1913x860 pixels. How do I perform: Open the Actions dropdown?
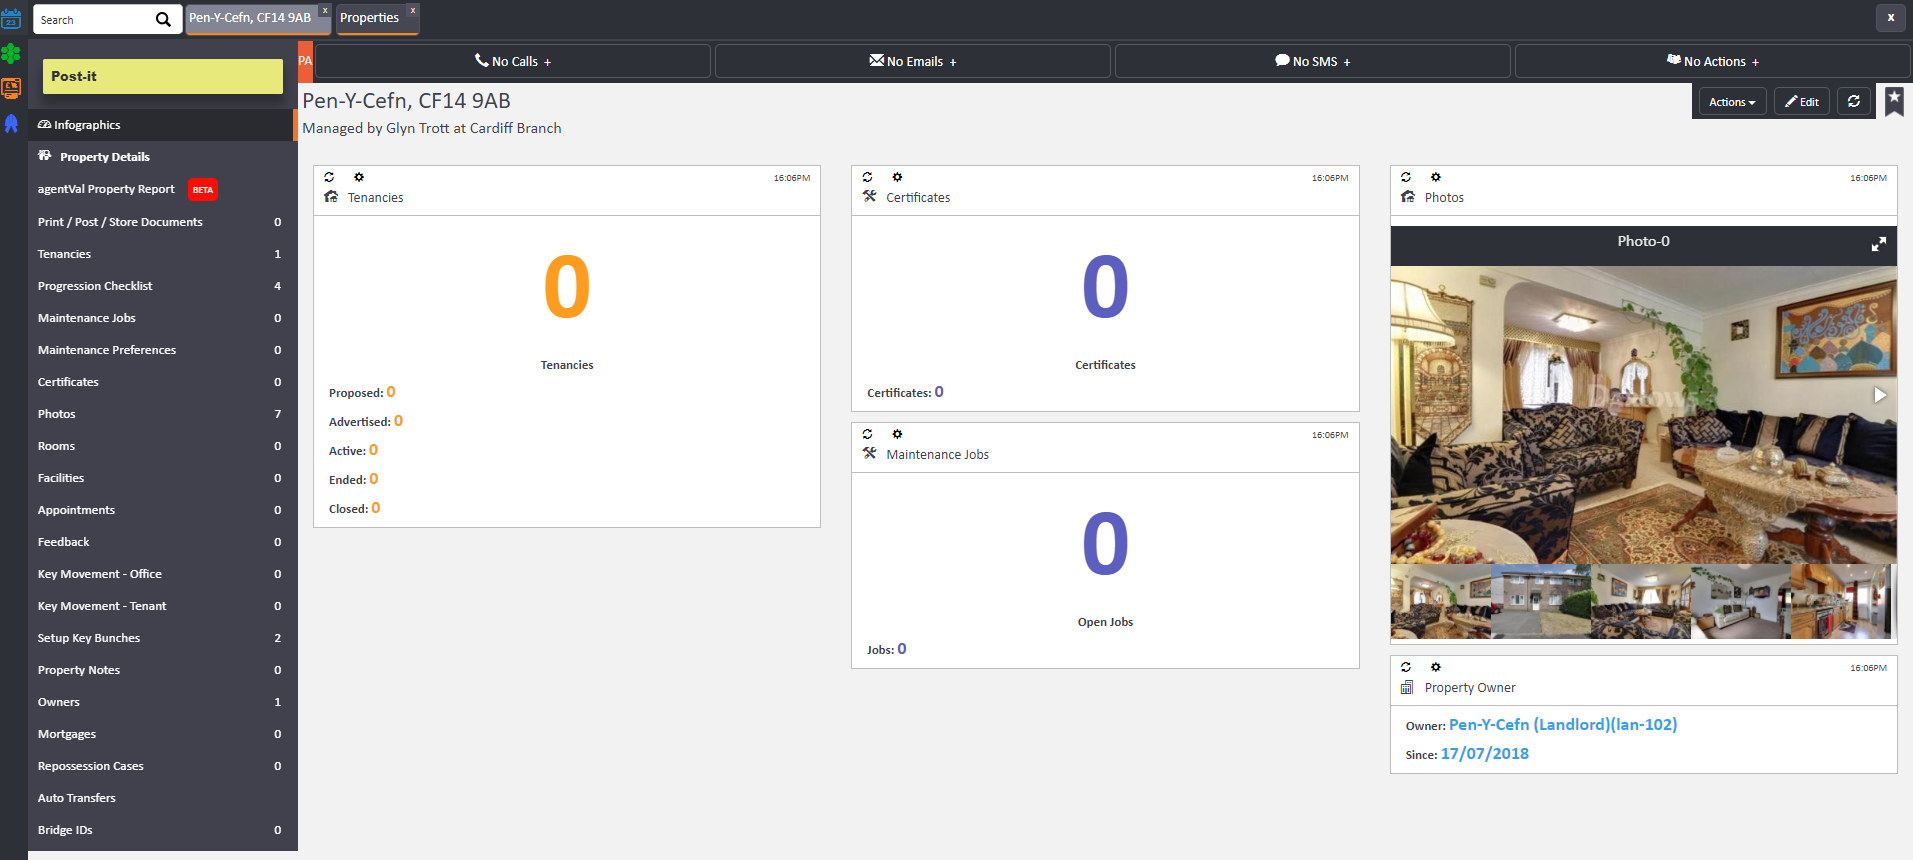(x=1731, y=102)
